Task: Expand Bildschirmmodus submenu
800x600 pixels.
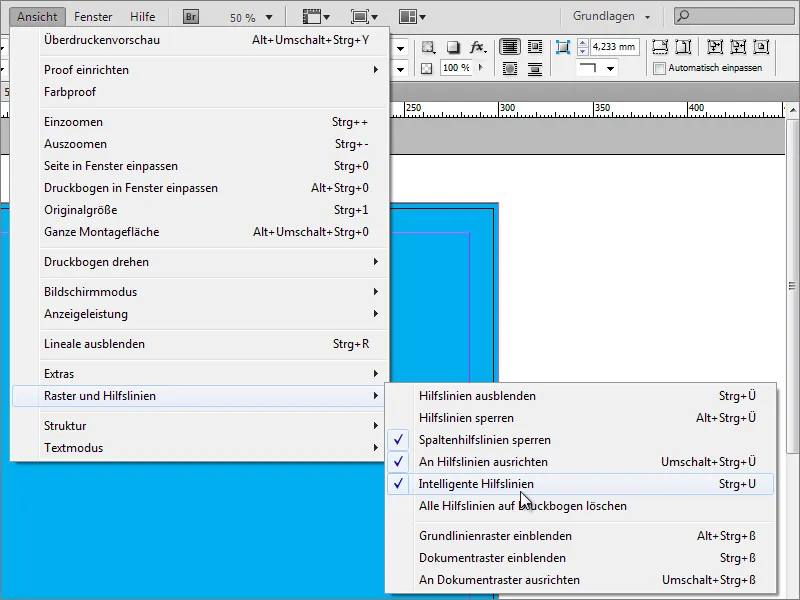Action: 199,292
